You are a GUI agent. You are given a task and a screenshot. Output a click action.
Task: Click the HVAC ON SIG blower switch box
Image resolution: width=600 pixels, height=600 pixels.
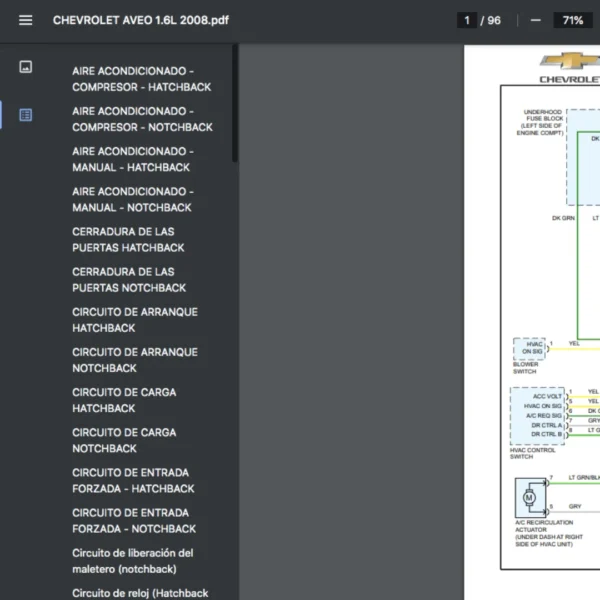tap(529, 348)
